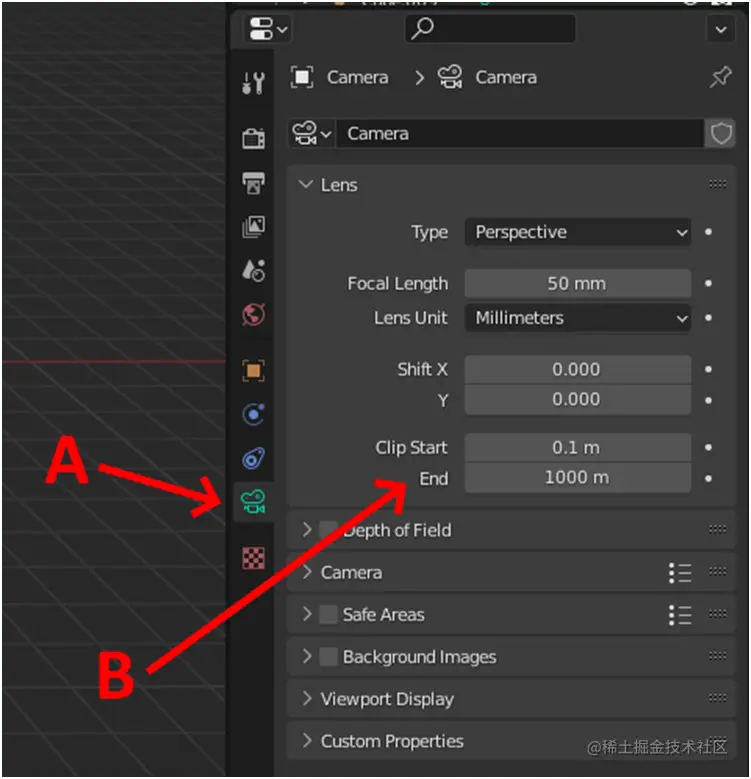Image resolution: width=751 pixels, height=779 pixels.
Task: Animate Clip End via its dot
Action: (708, 478)
